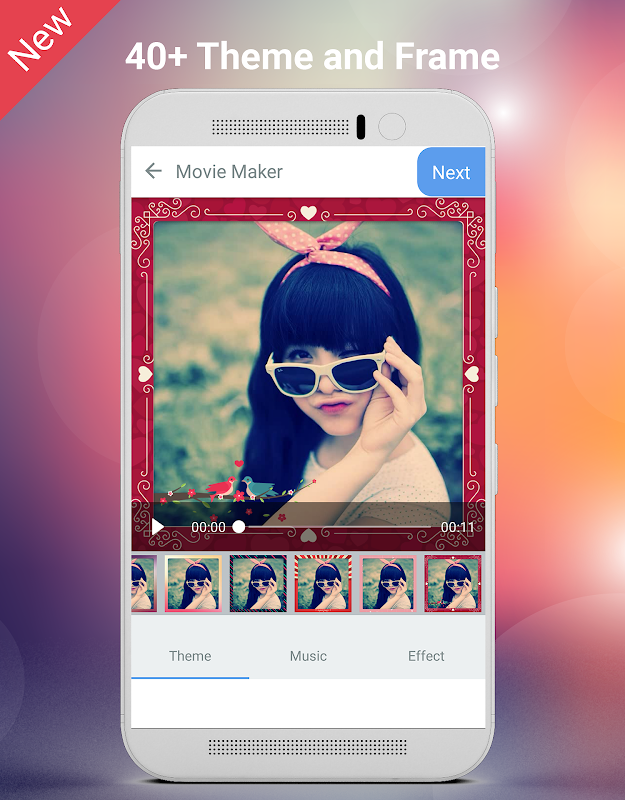Play the video preview
625x800 pixels.
[158, 527]
